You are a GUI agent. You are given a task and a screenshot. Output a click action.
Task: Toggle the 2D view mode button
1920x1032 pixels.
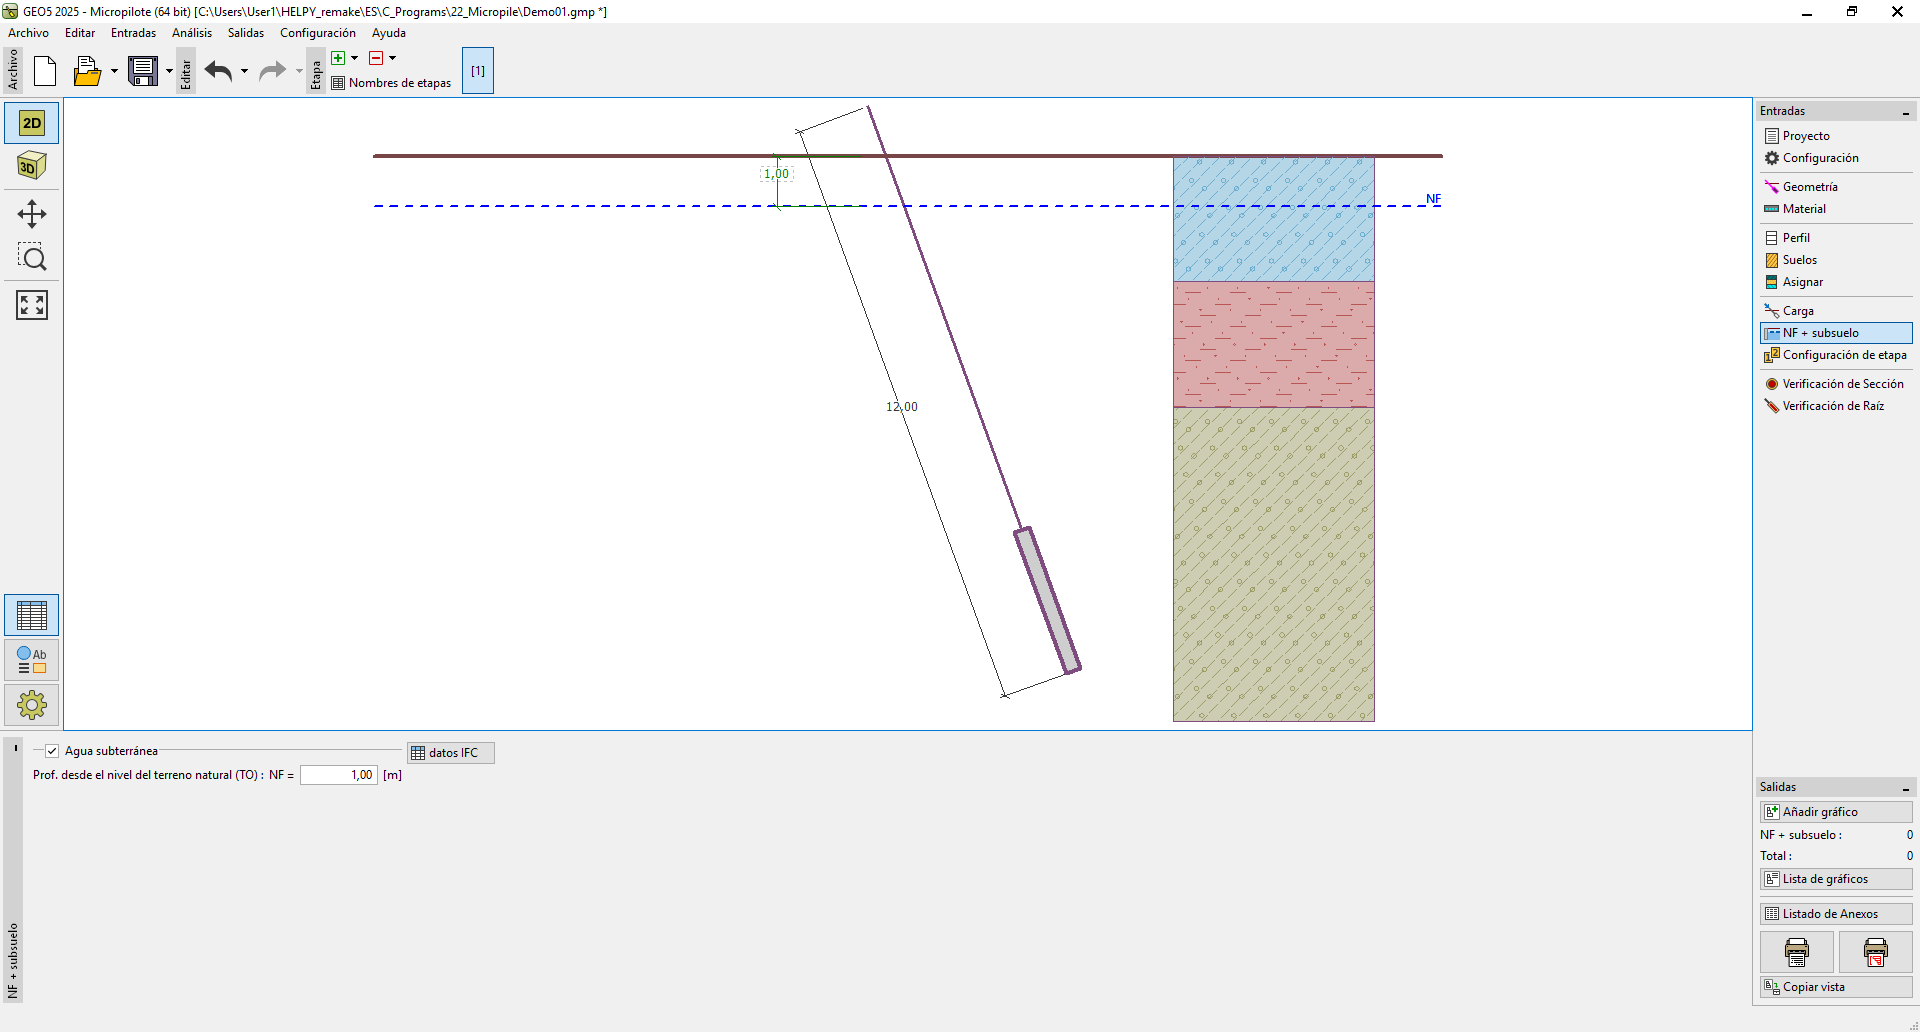pyautogui.click(x=32, y=123)
